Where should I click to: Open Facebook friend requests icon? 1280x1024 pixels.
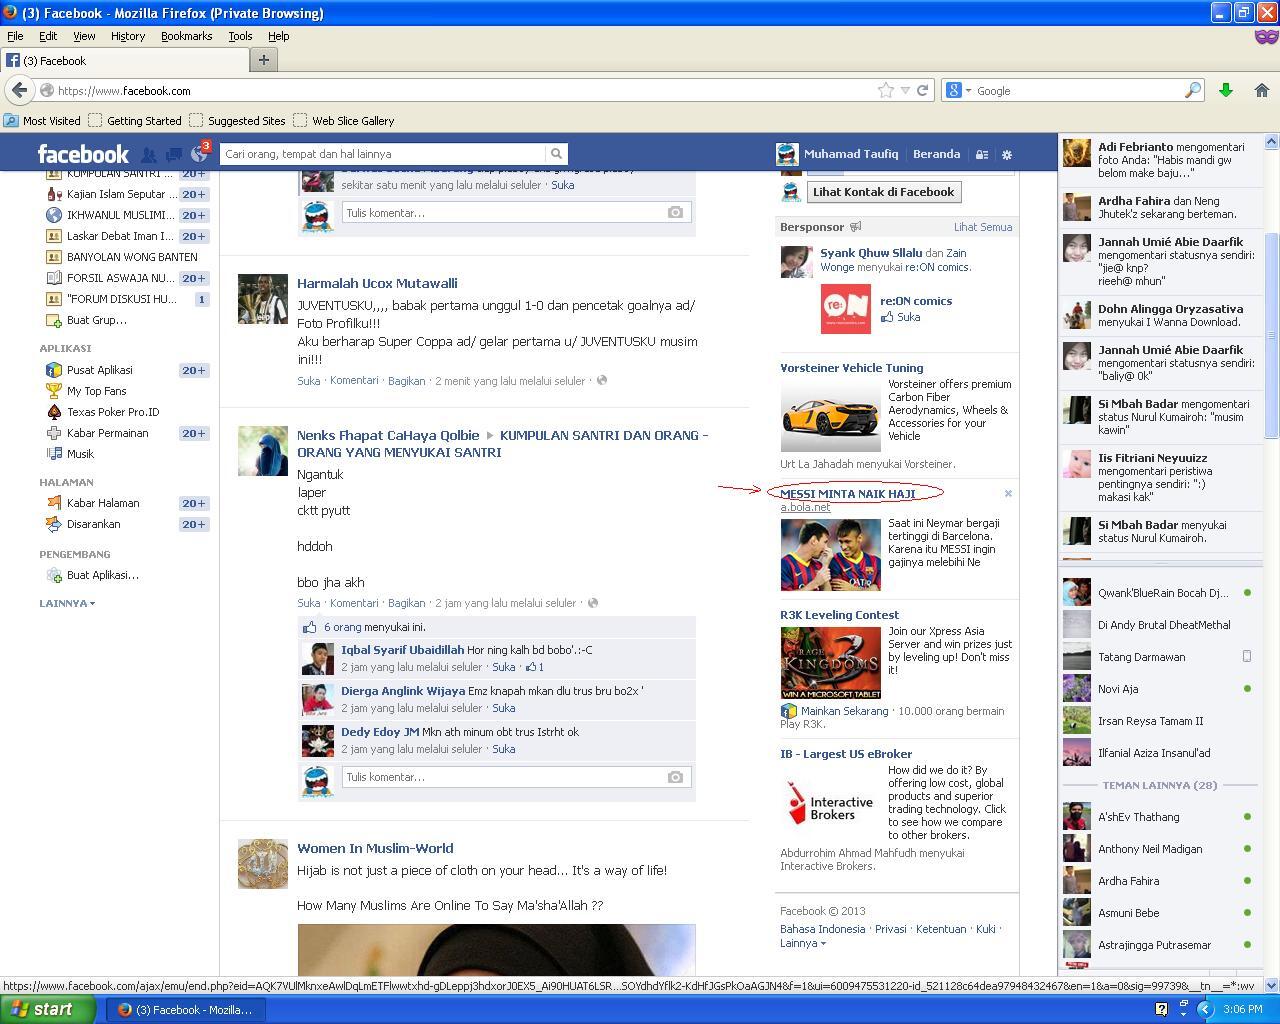click(x=149, y=154)
